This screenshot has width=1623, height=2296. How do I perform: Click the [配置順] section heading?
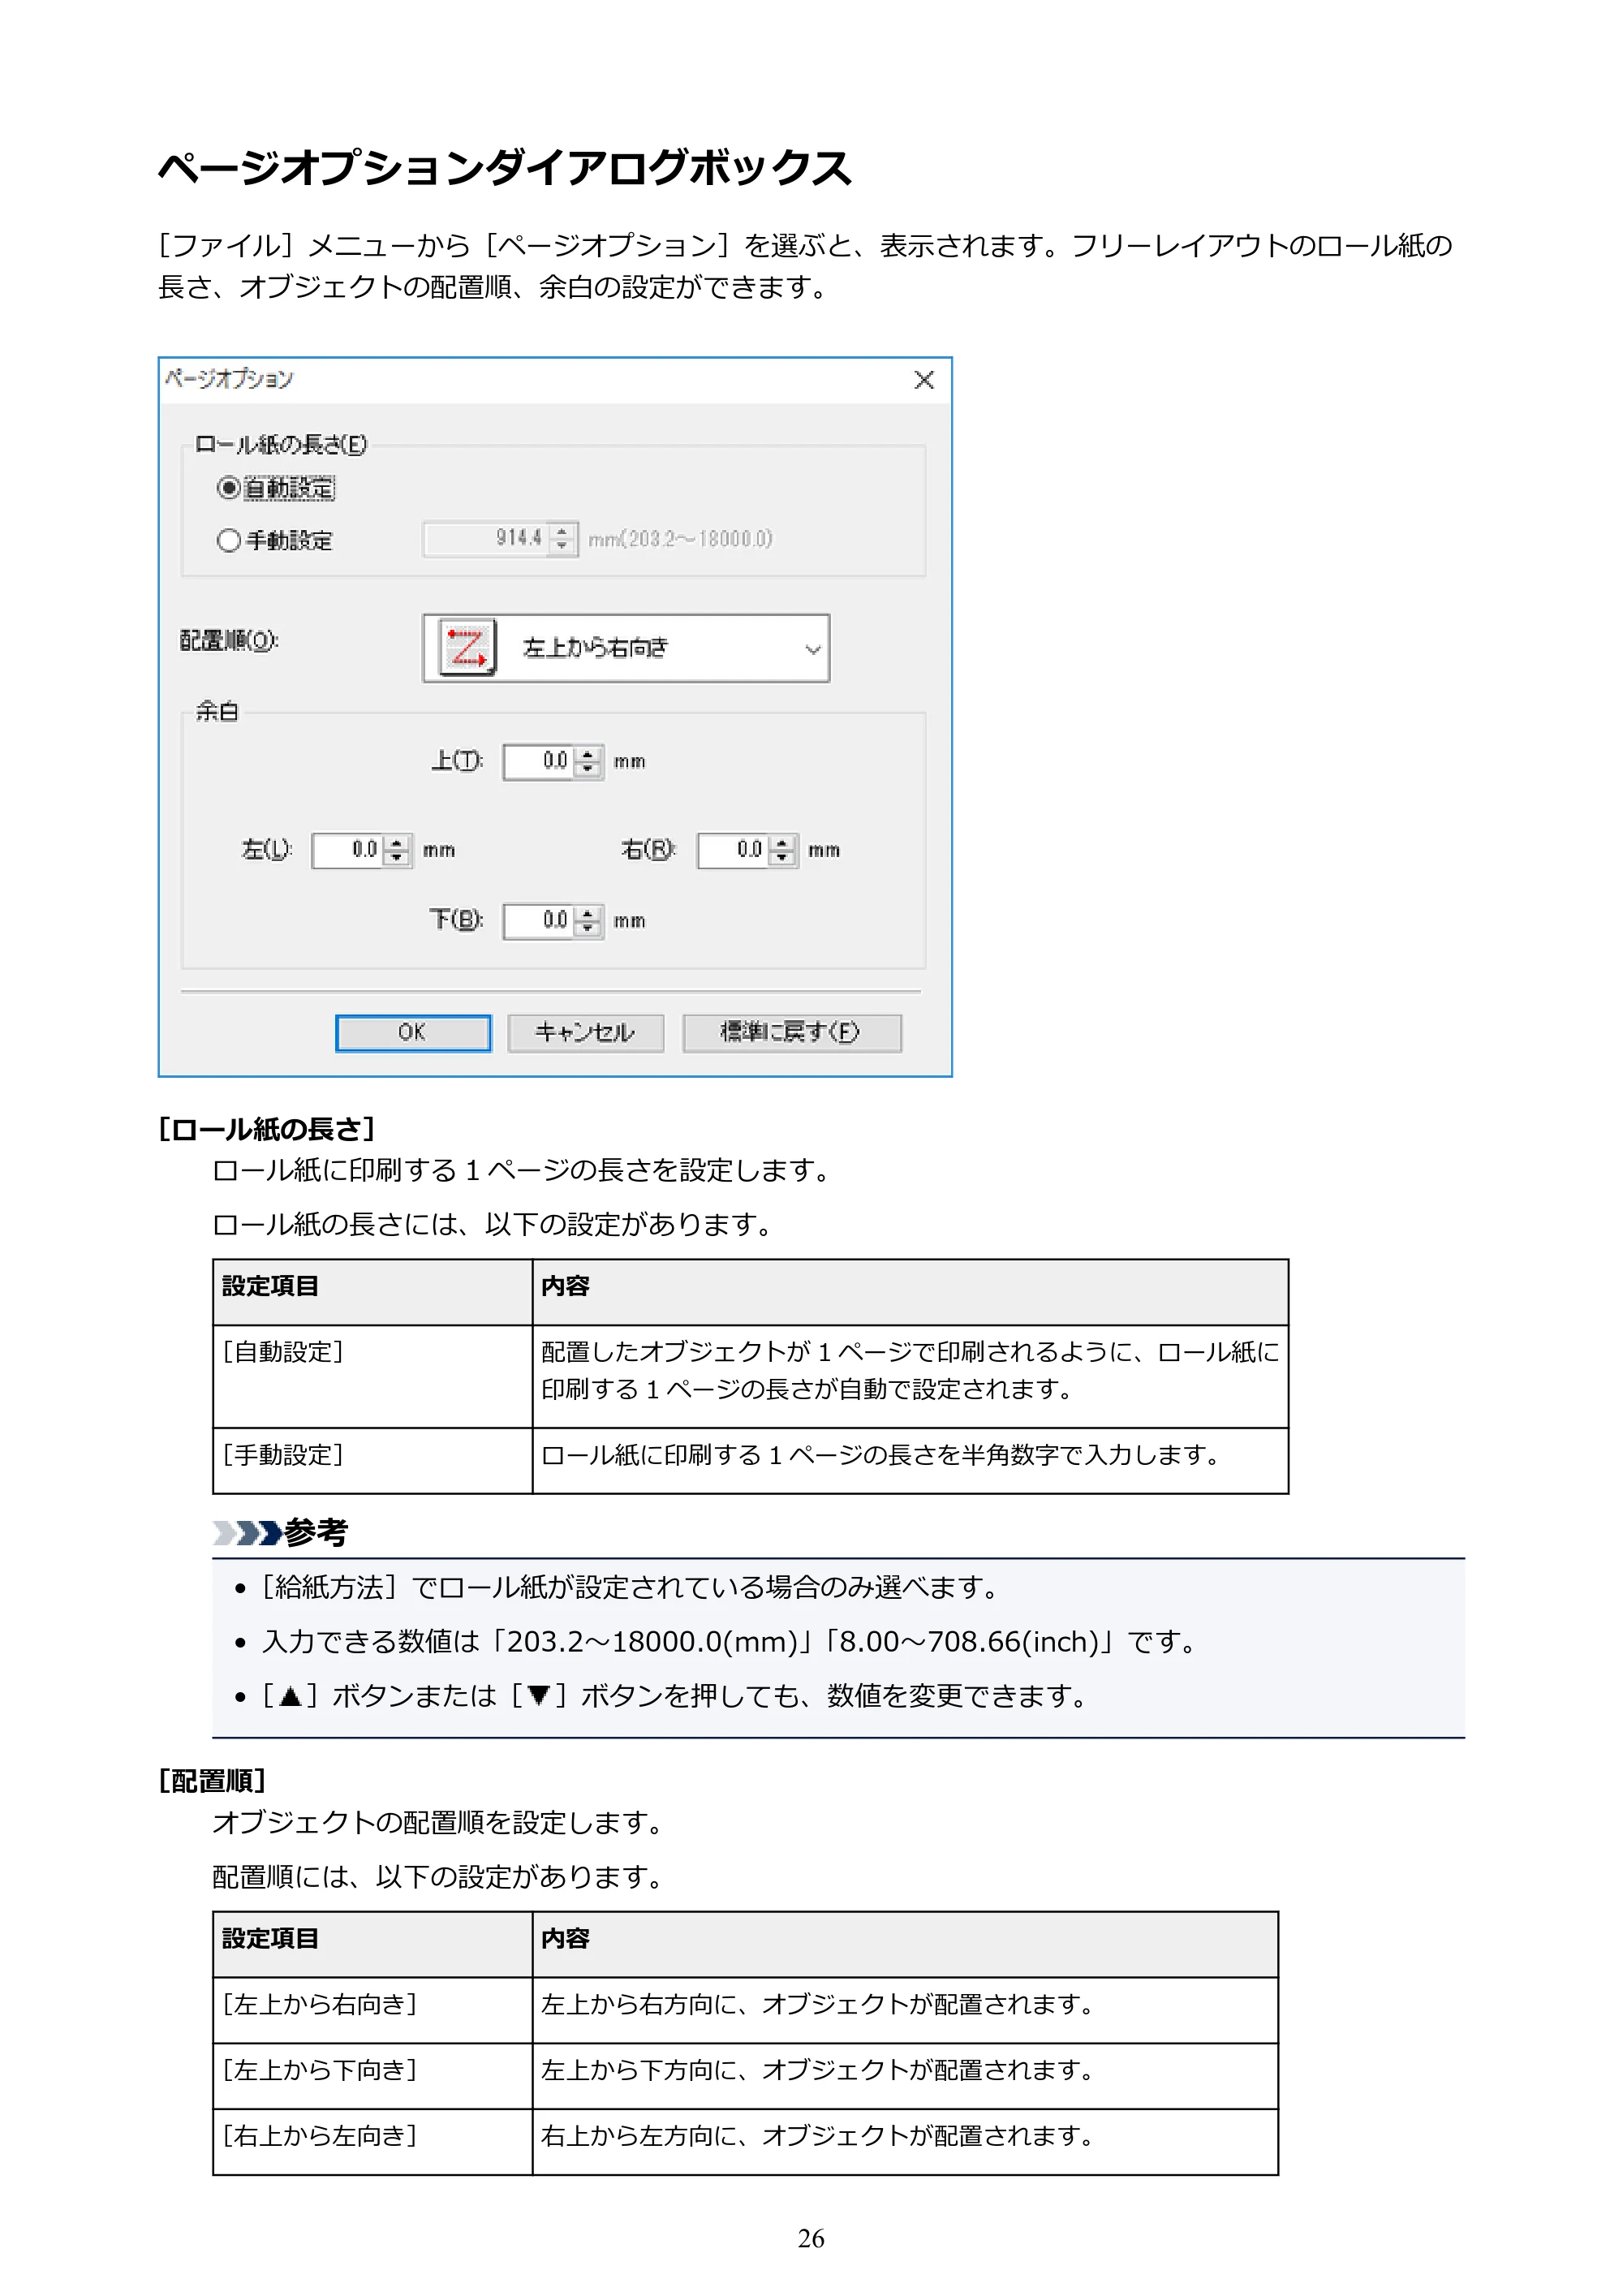pyautogui.click(x=212, y=1780)
